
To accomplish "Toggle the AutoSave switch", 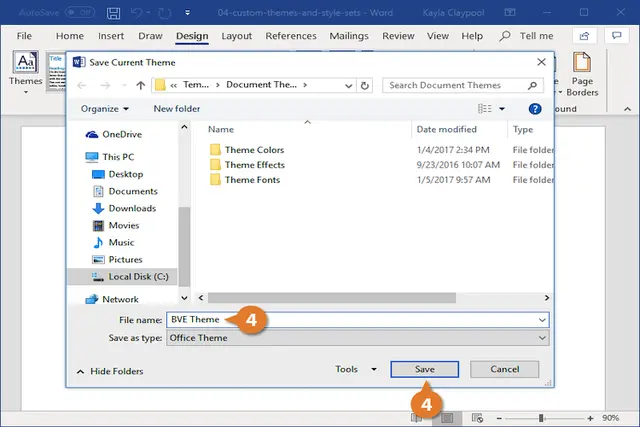I will pyautogui.click(x=80, y=13).
